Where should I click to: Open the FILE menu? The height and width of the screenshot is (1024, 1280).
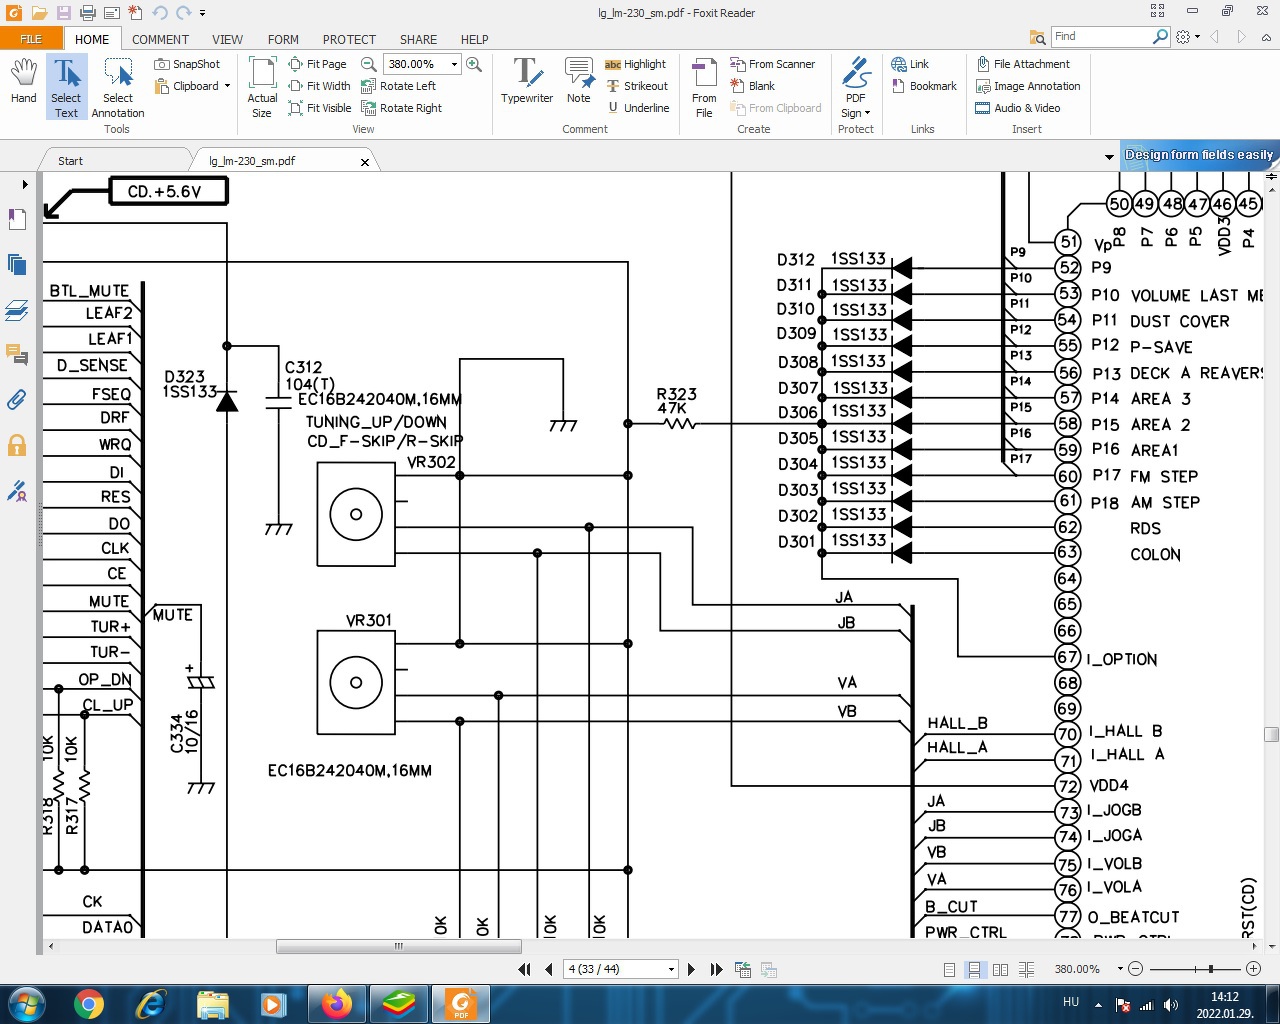(x=31, y=39)
